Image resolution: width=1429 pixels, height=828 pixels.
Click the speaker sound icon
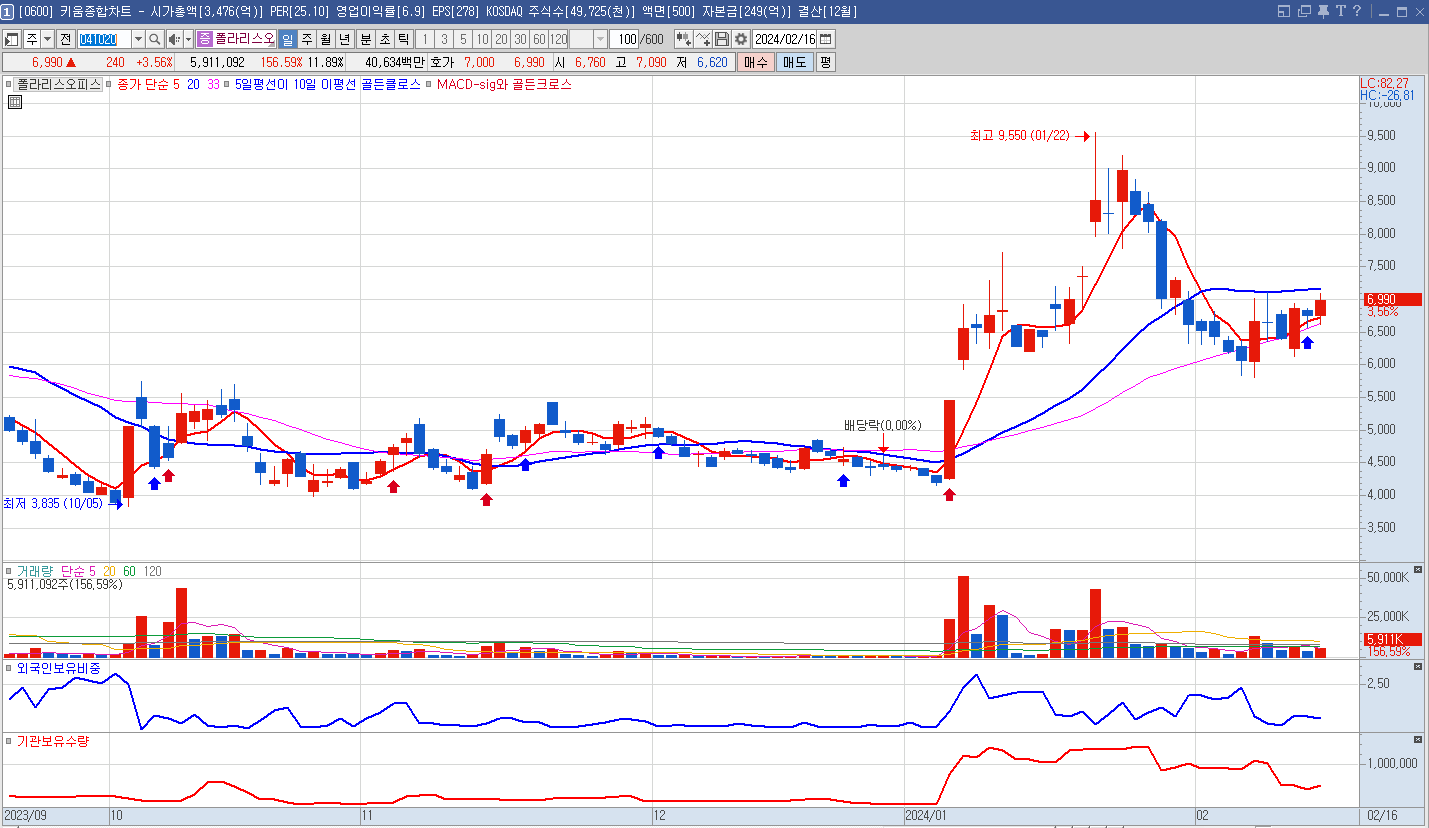[x=174, y=39]
